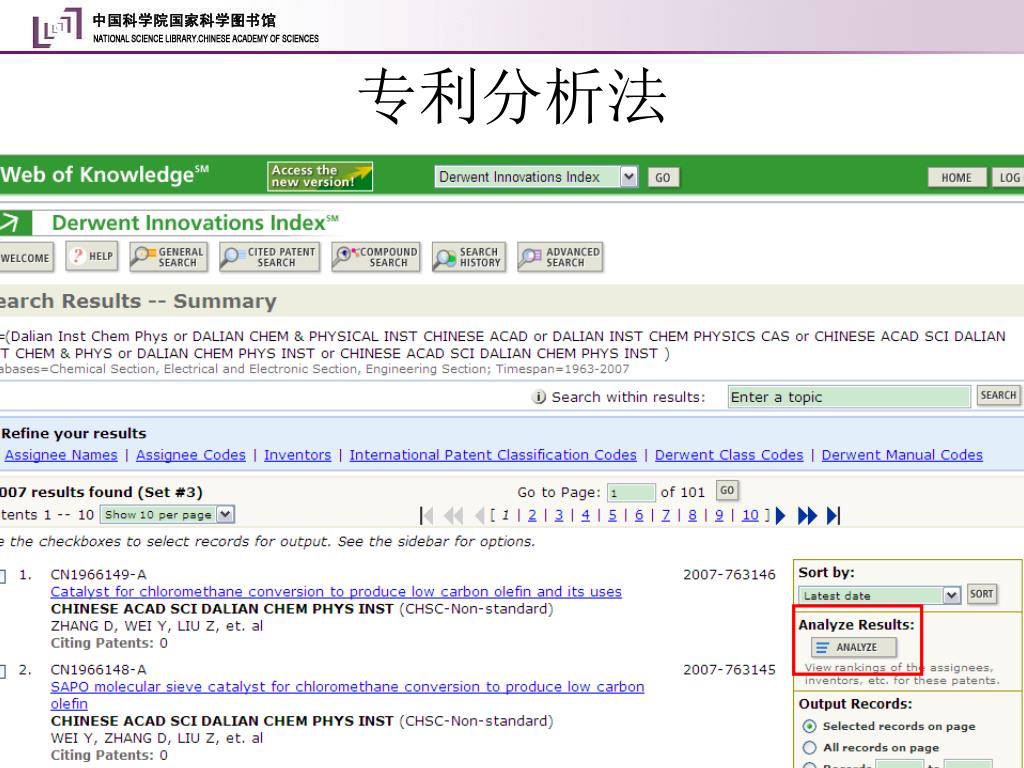
Task: Click the HOME button
Action: click(x=956, y=178)
